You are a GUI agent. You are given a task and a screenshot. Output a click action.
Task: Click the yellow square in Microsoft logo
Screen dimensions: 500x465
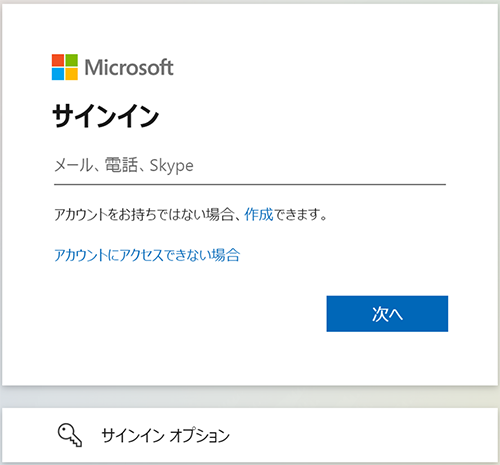tap(72, 74)
